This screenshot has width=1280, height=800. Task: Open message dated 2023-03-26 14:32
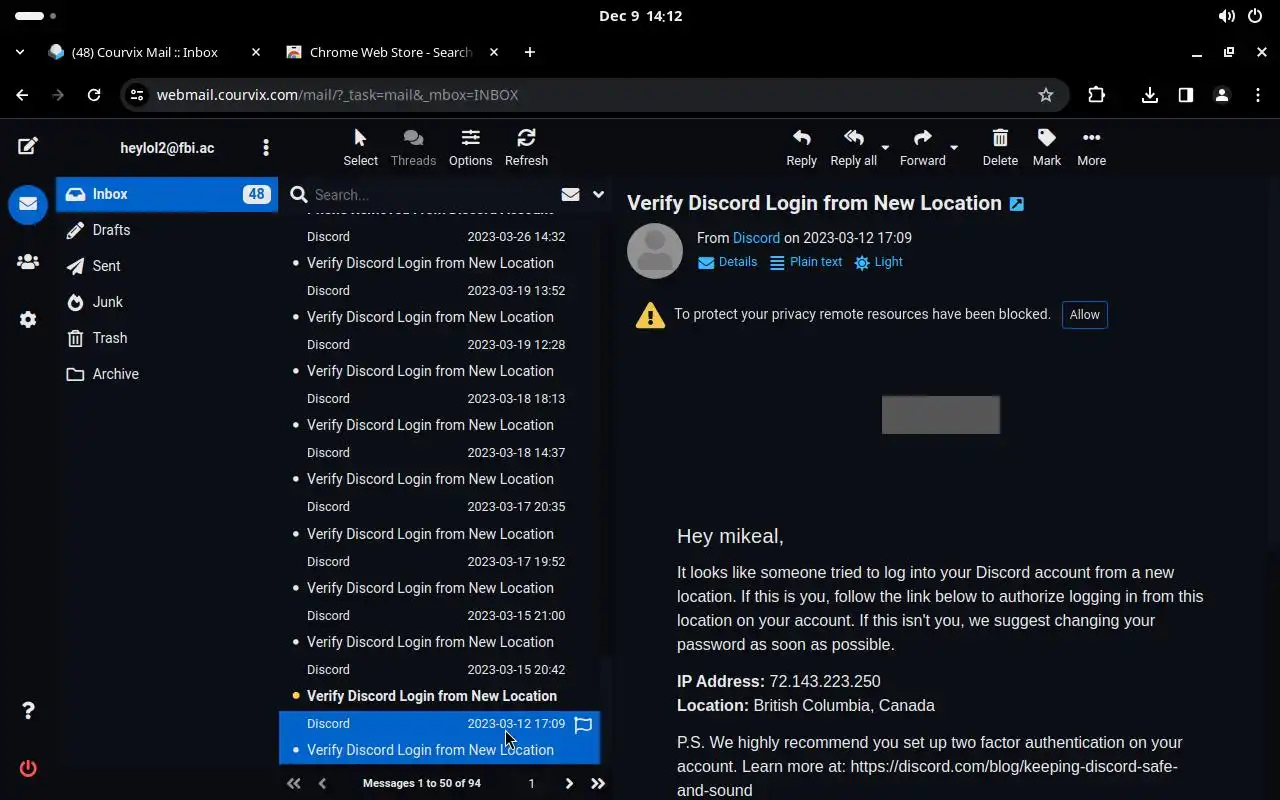pos(440,250)
